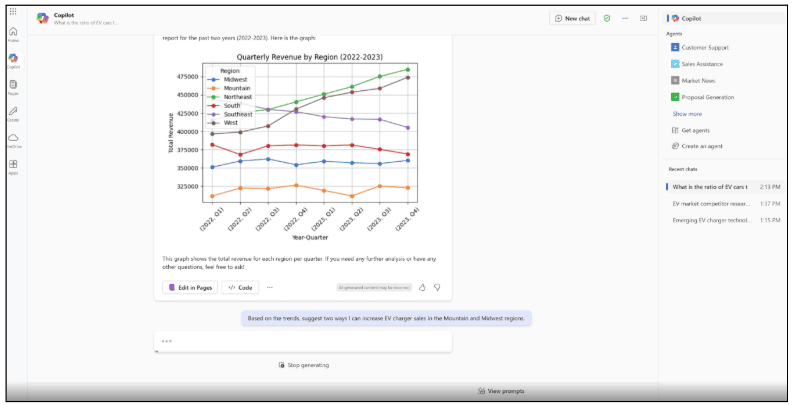Click the View prompts icon
Image resolution: width=794 pixels, height=405 pixels.
tap(482, 391)
